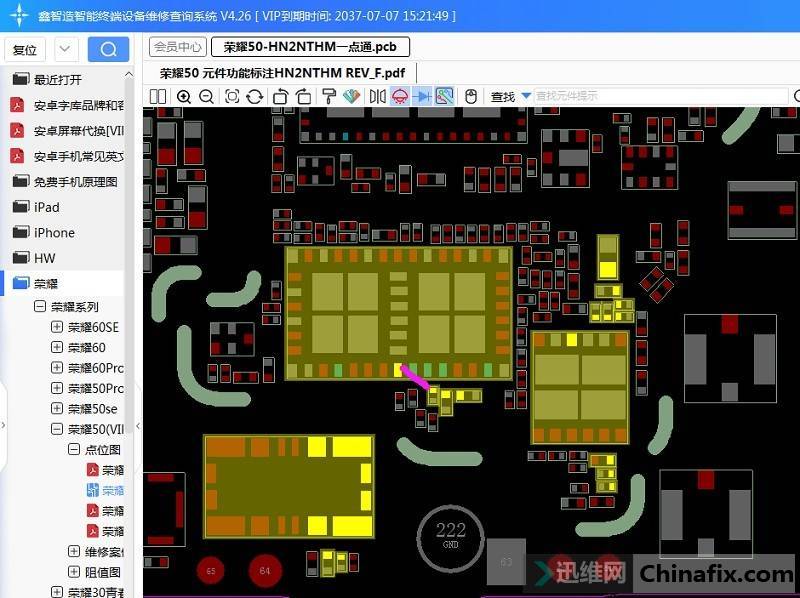Click the blue search button in sidebar
Image resolution: width=800 pixels, height=598 pixels.
tap(108, 49)
